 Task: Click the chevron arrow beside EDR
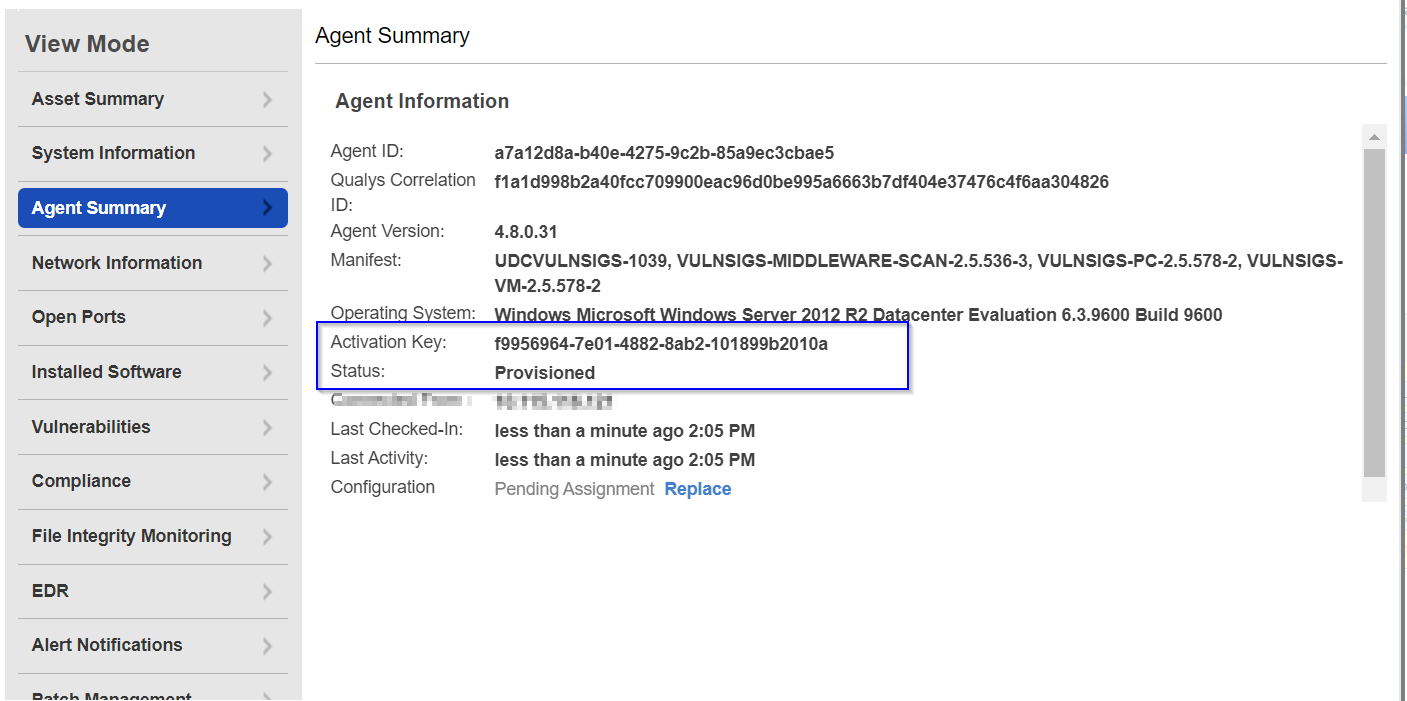pyautogui.click(x=267, y=592)
